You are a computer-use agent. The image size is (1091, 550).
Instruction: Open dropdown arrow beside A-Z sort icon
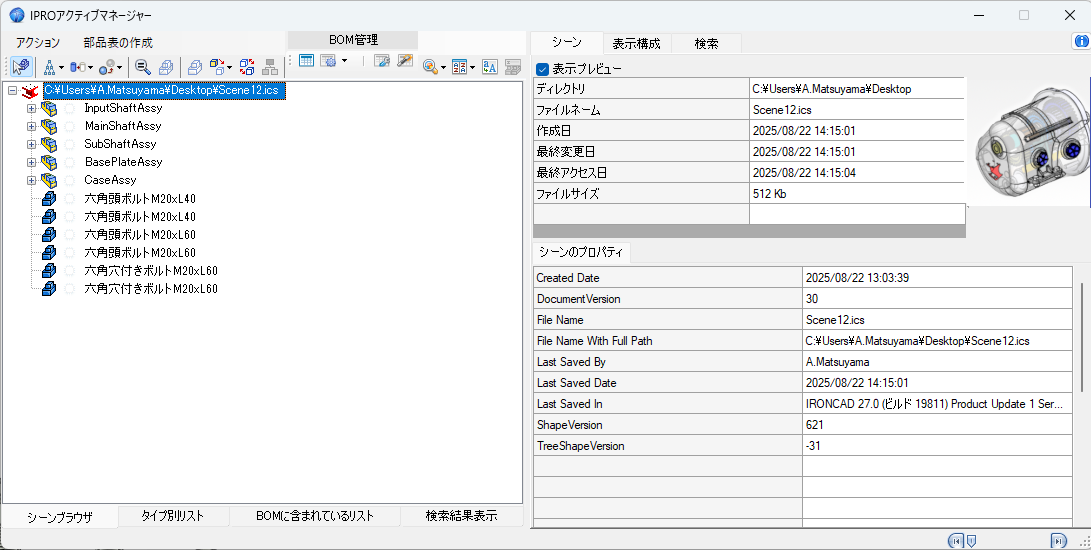[472, 68]
